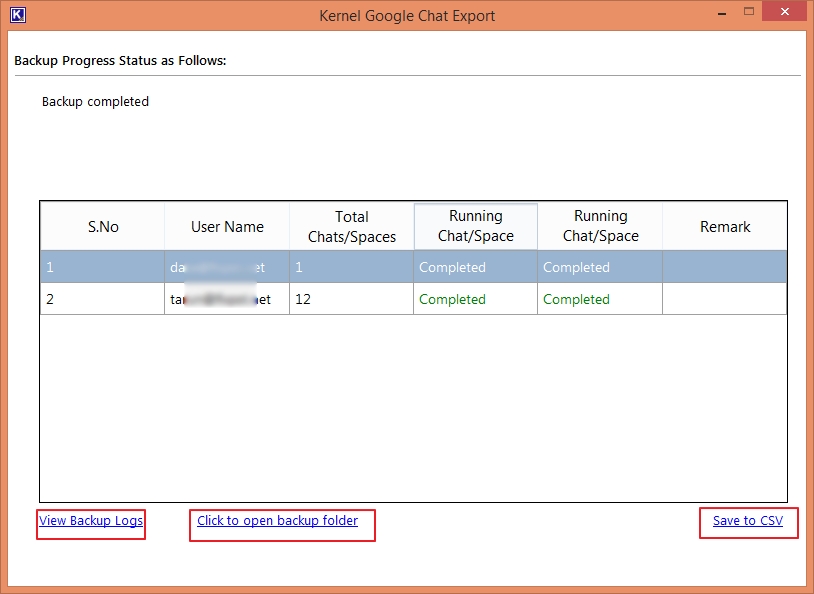814x594 pixels.
Task: Select row with serial number 1
Action: (x=413, y=267)
